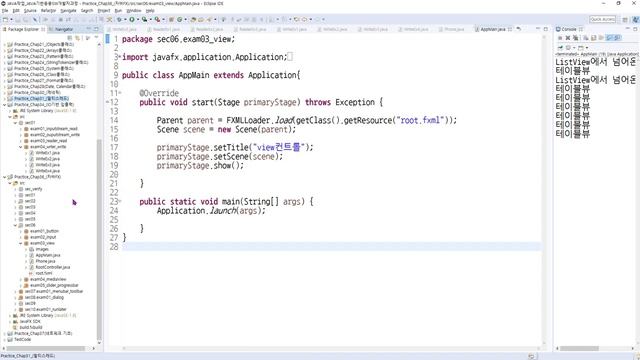Click the Debug bug icon in toolbar
Viewport: 640px width, 360px height.
pyautogui.click(x=119, y=19)
